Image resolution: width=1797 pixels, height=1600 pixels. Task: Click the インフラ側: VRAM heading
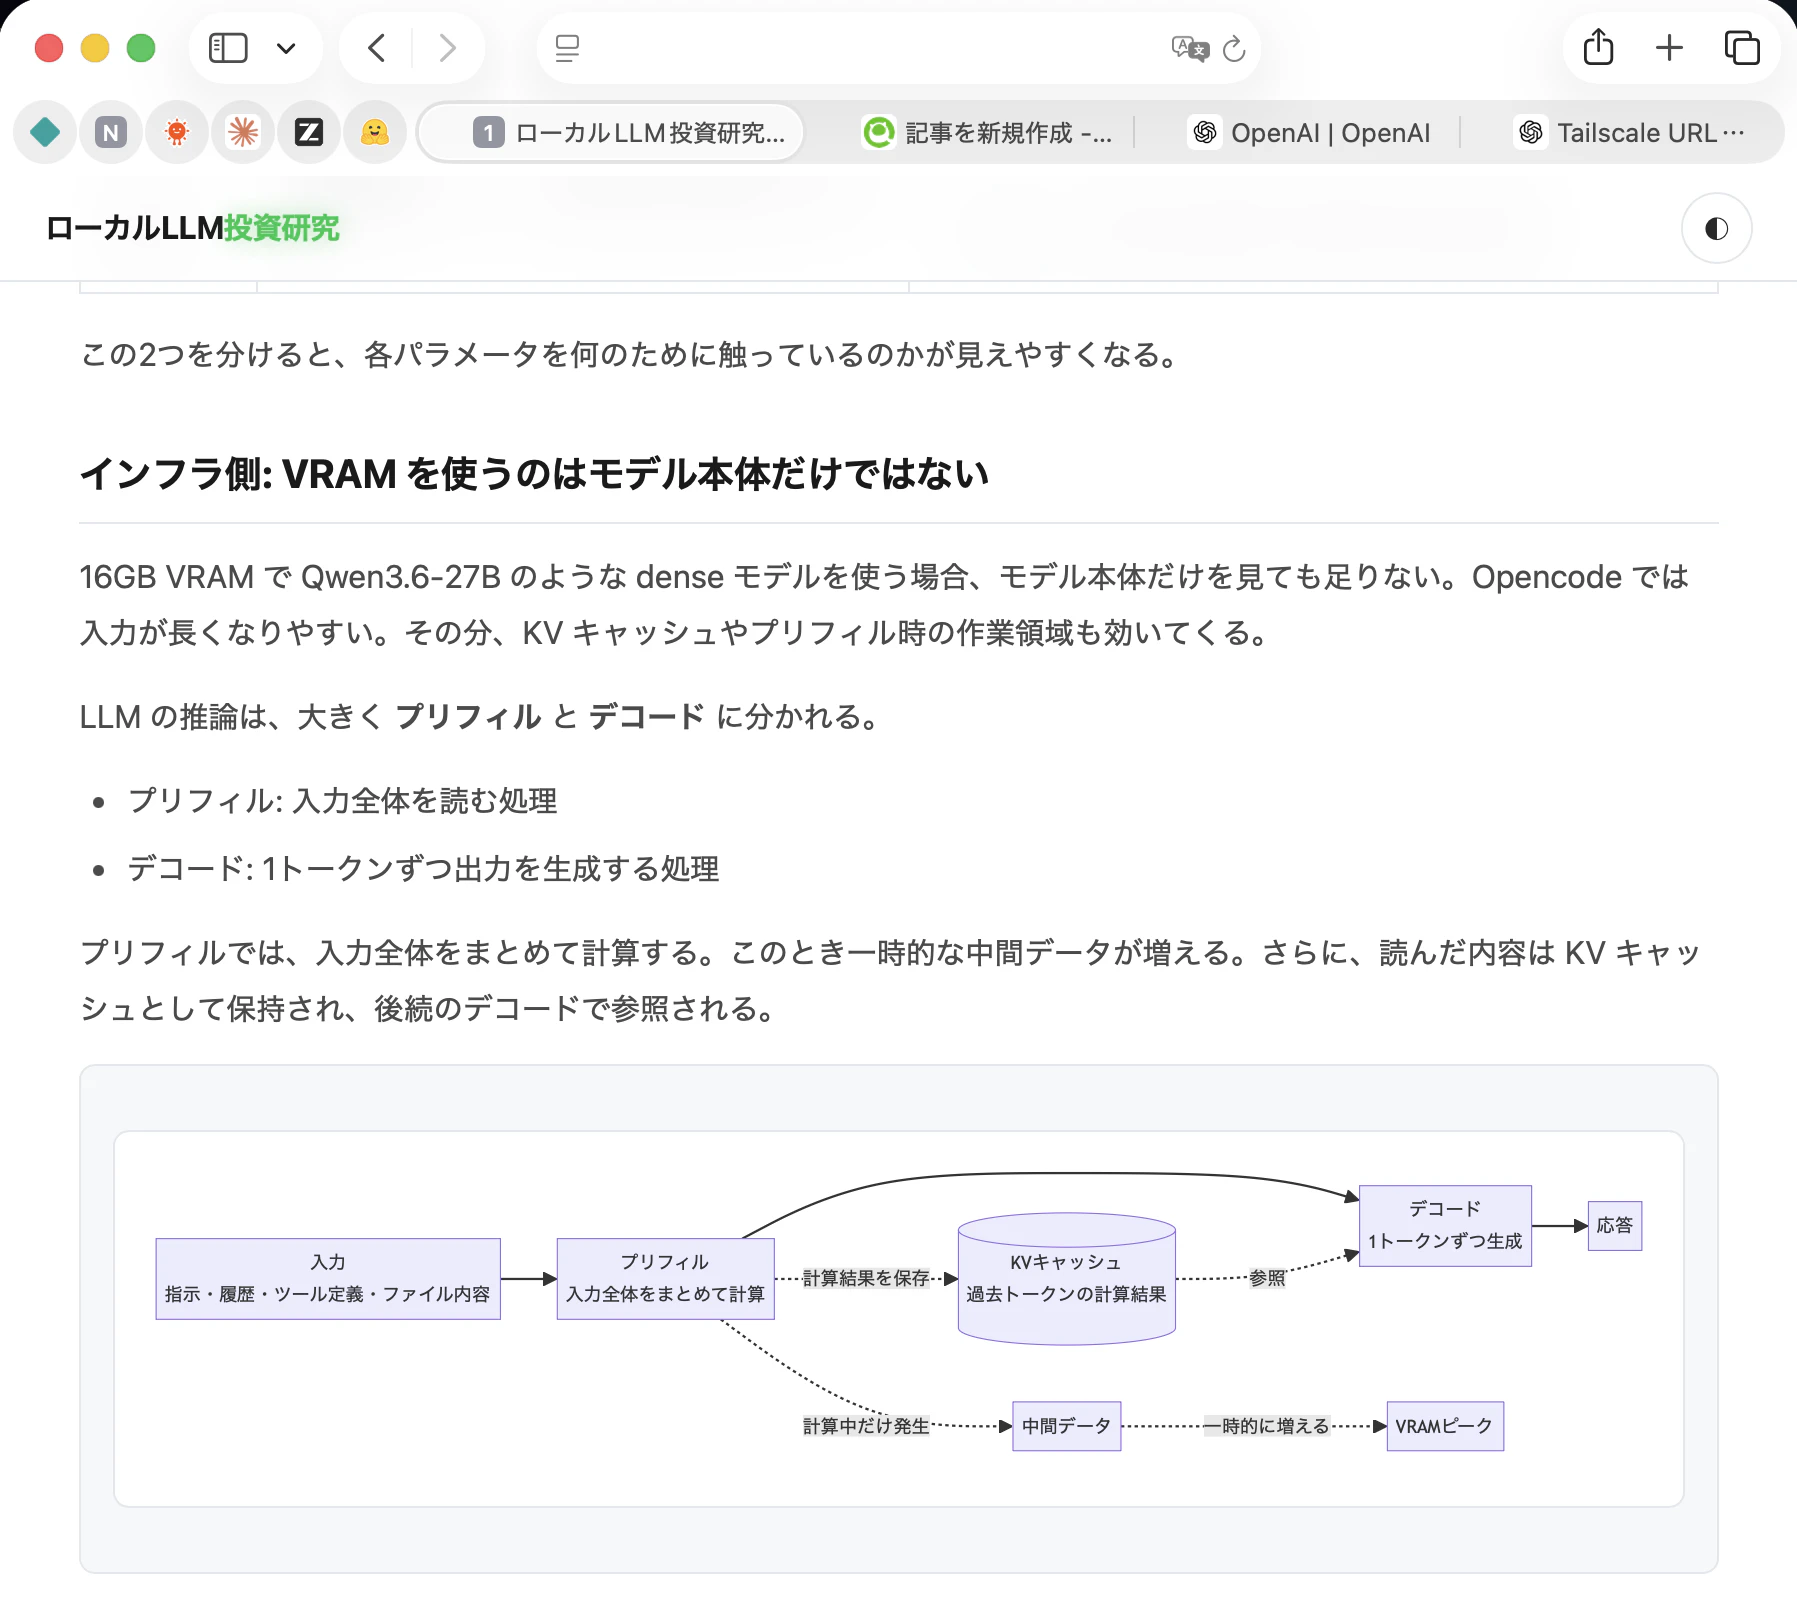point(535,474)
